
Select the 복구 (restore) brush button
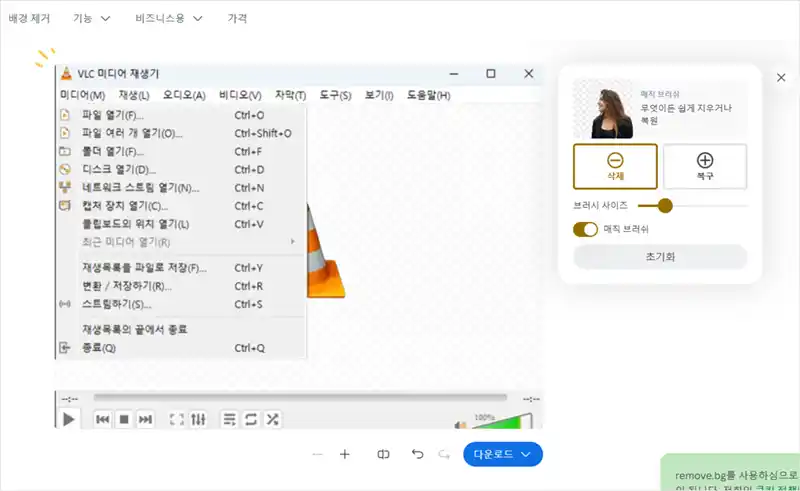point(705,166)
